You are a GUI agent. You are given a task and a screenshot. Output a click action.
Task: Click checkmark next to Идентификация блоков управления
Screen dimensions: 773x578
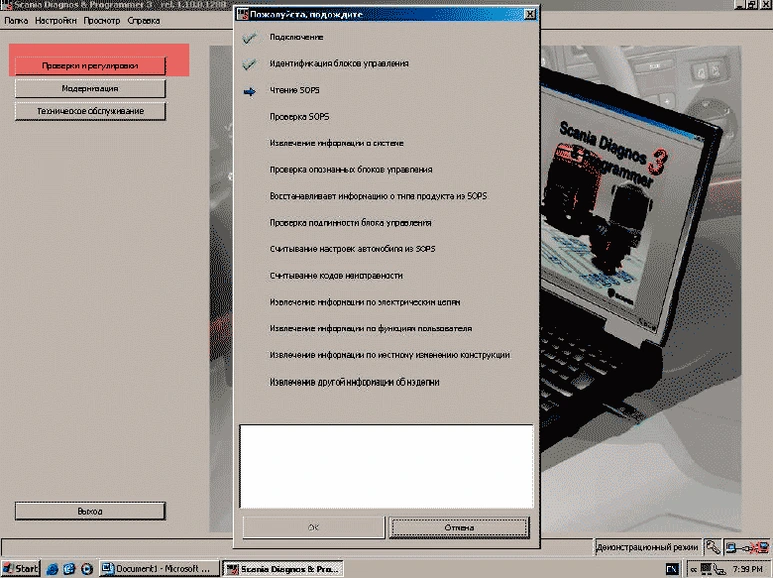[x=249, y=63]
